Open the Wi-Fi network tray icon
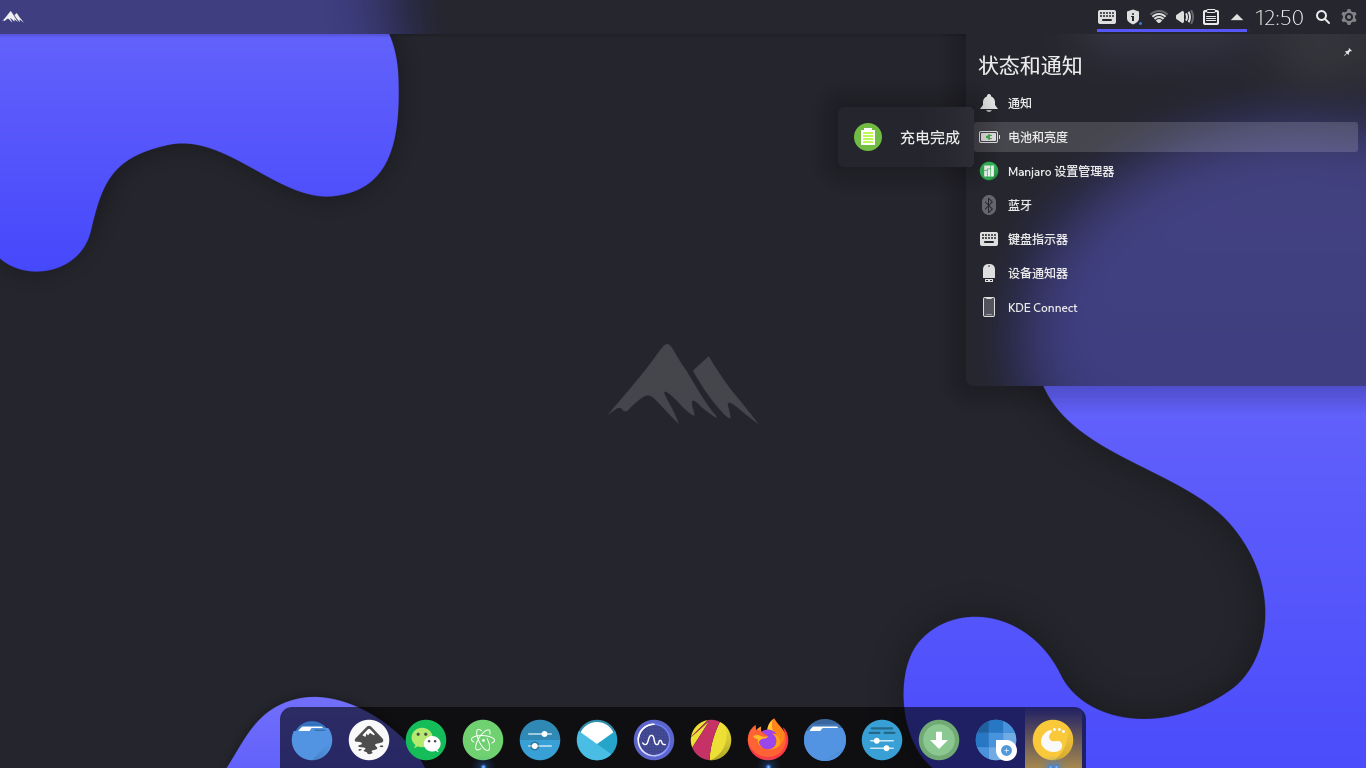The width and height of the screenshot is (1366, 768). click(1159, 17)
